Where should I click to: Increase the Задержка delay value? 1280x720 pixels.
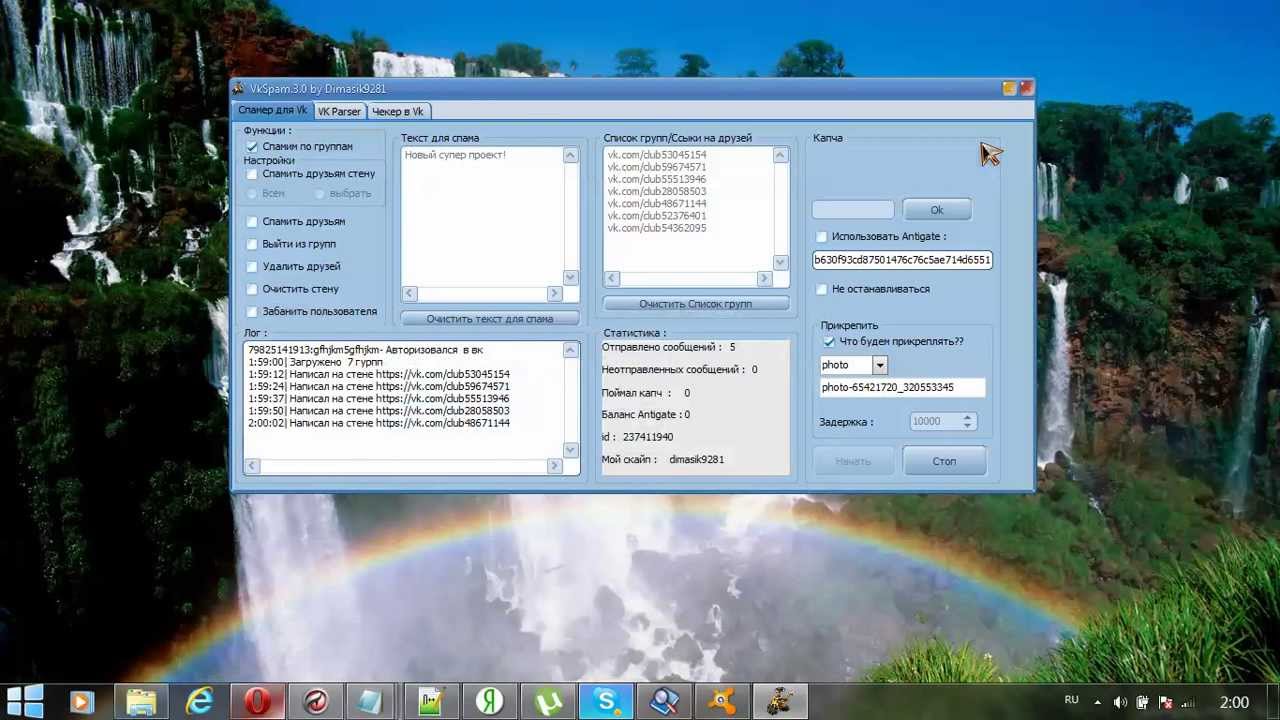pos(967,417)
